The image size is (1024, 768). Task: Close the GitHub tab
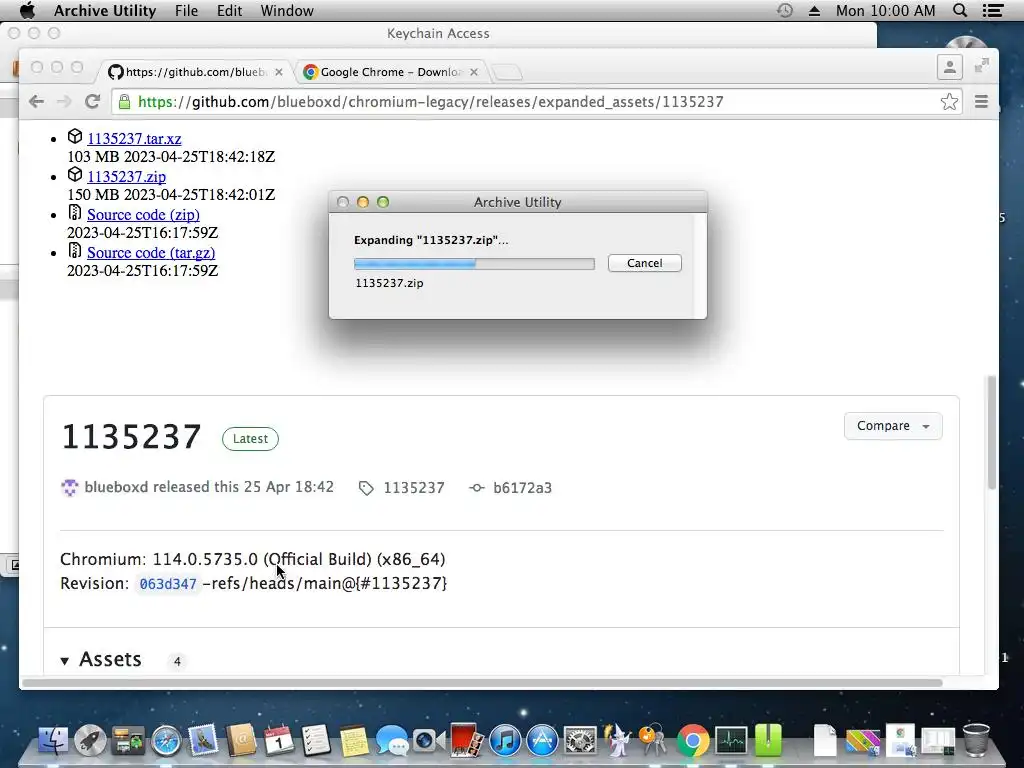[279, 72]
